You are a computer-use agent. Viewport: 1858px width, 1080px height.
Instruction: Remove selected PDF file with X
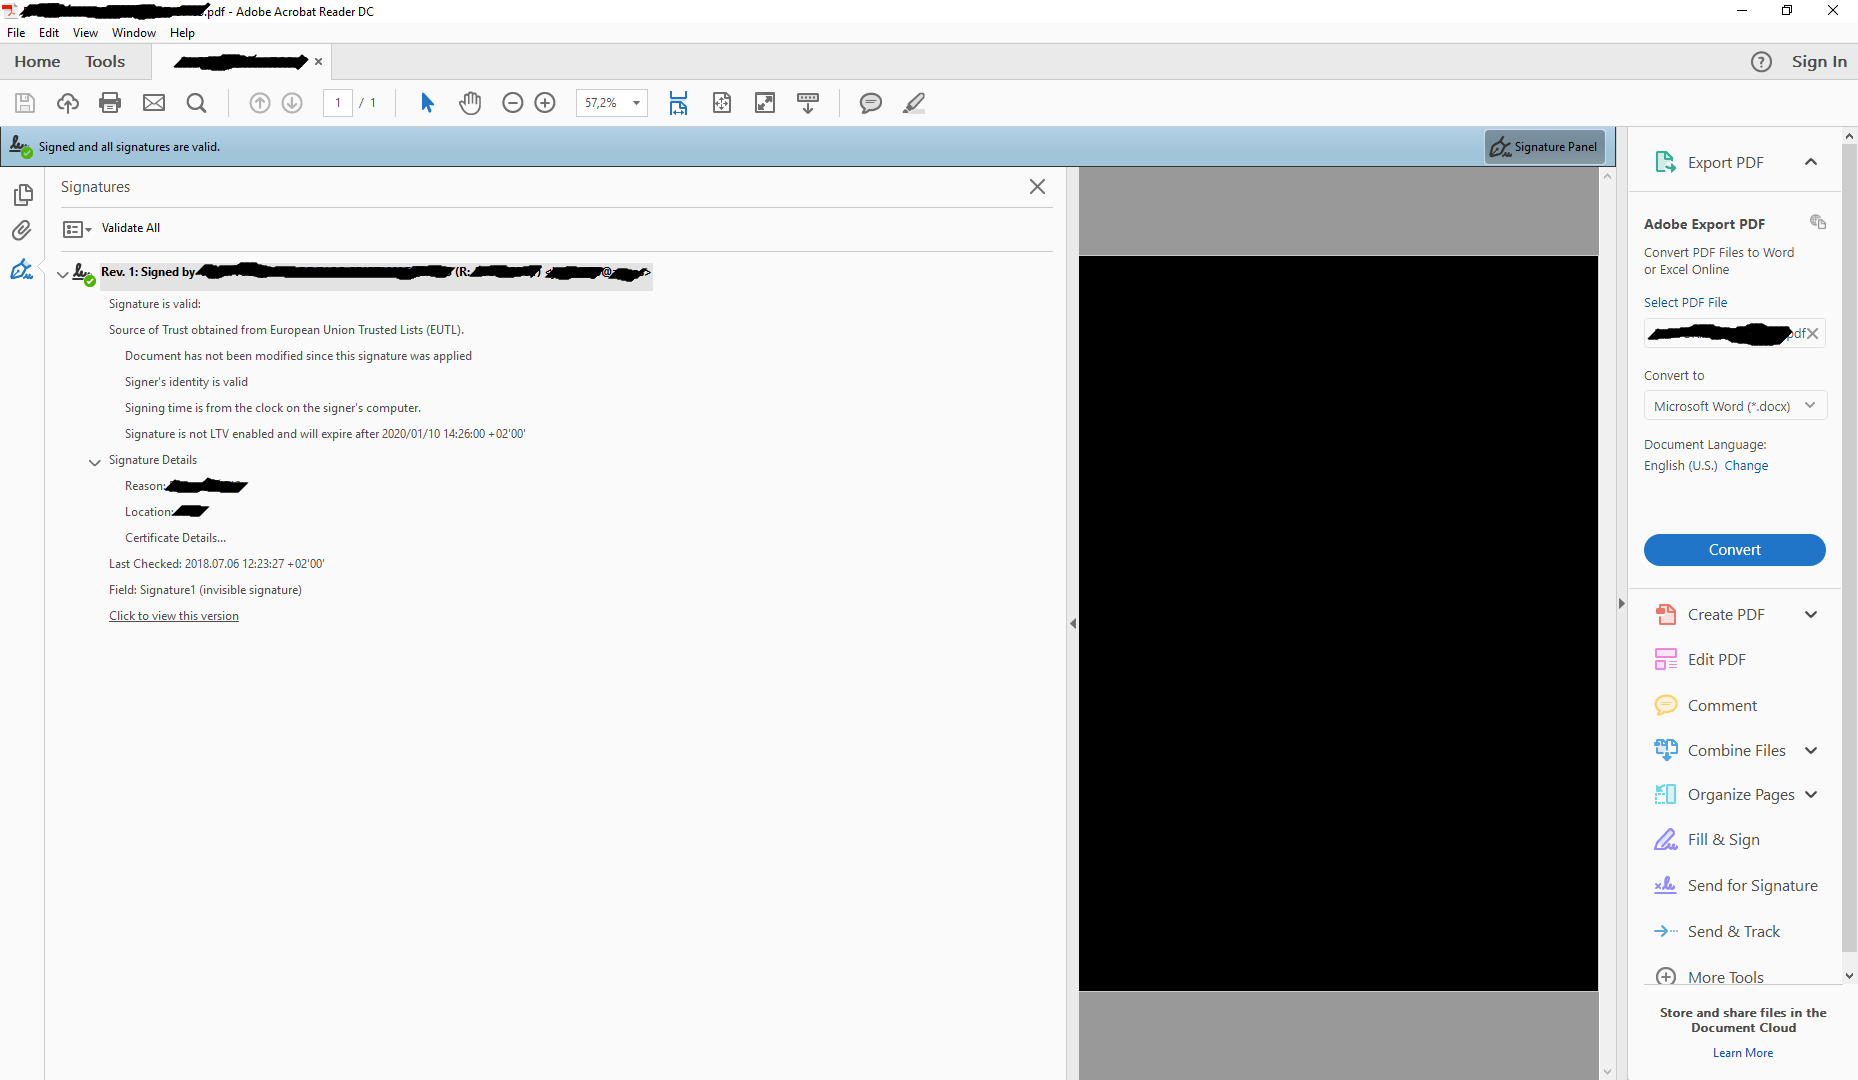[x=1813, y=334]
